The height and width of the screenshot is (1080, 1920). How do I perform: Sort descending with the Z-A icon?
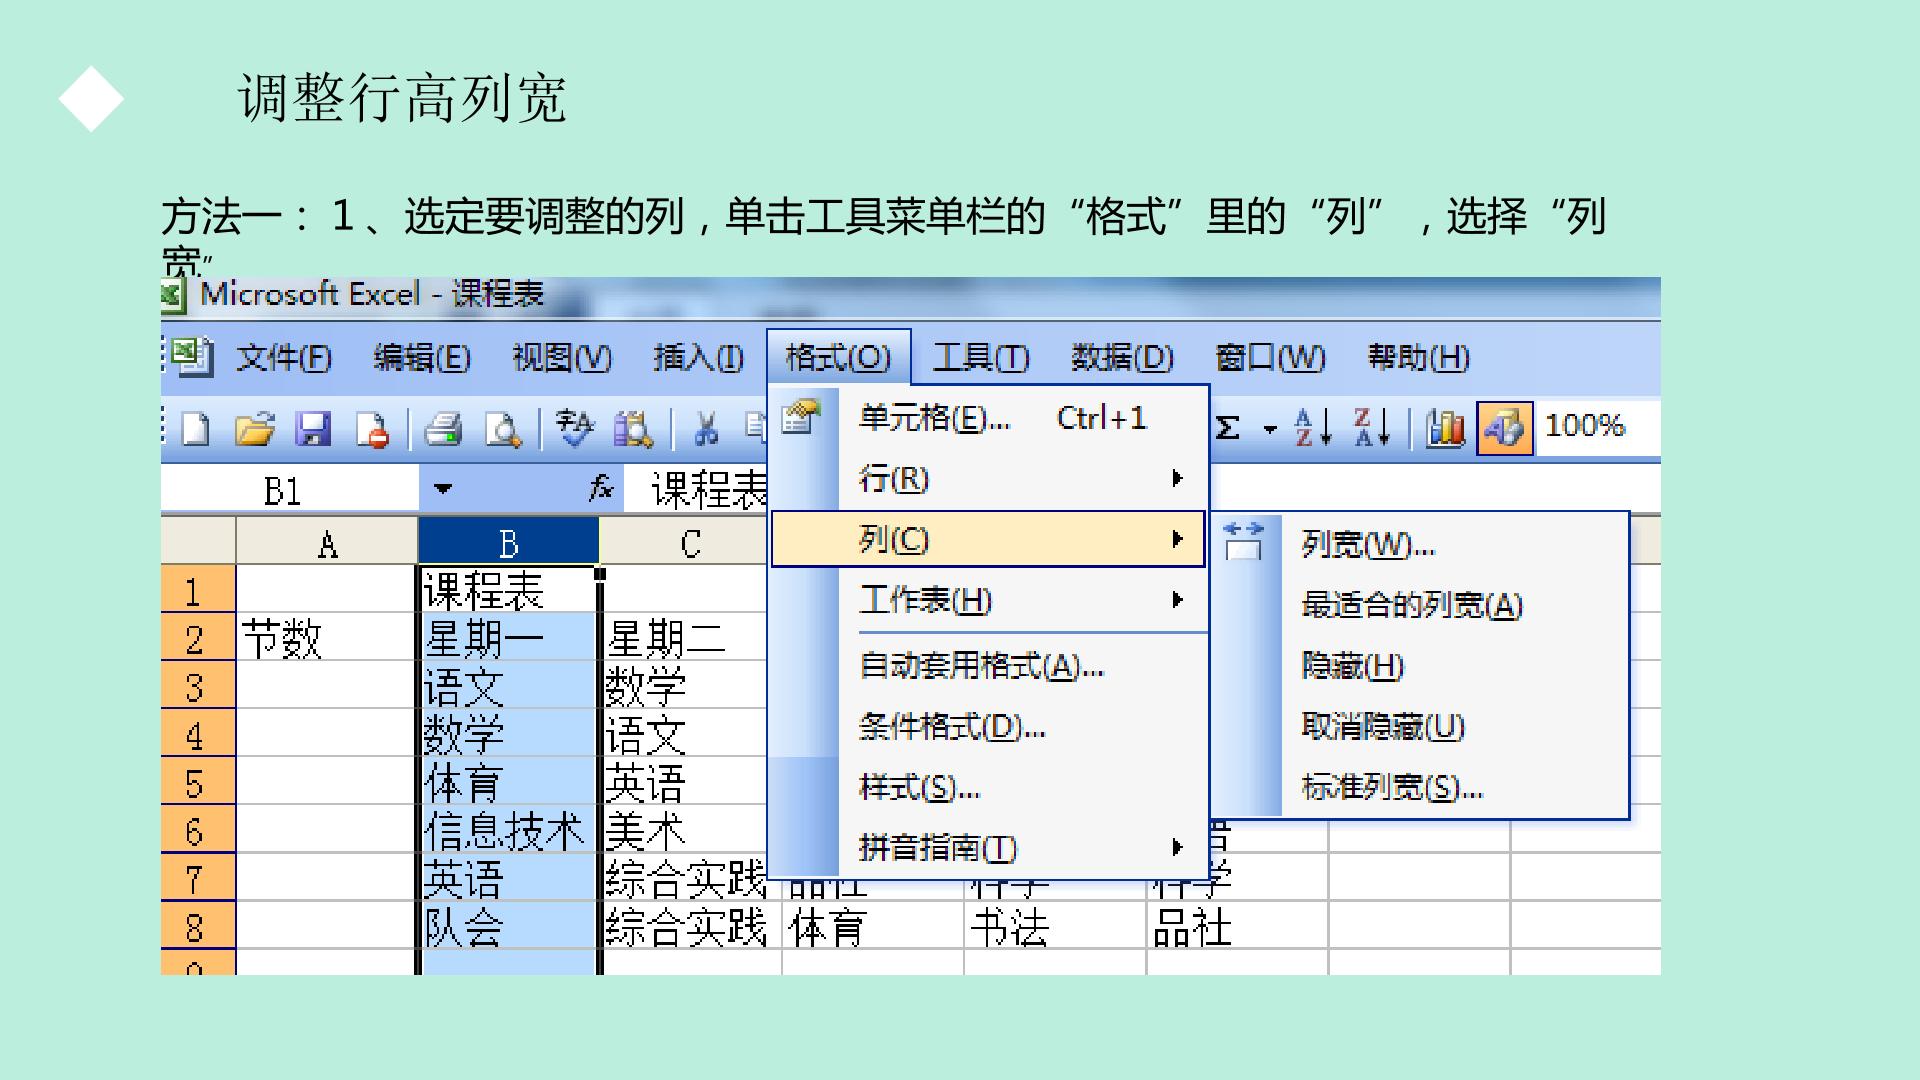pos(1372,428)
